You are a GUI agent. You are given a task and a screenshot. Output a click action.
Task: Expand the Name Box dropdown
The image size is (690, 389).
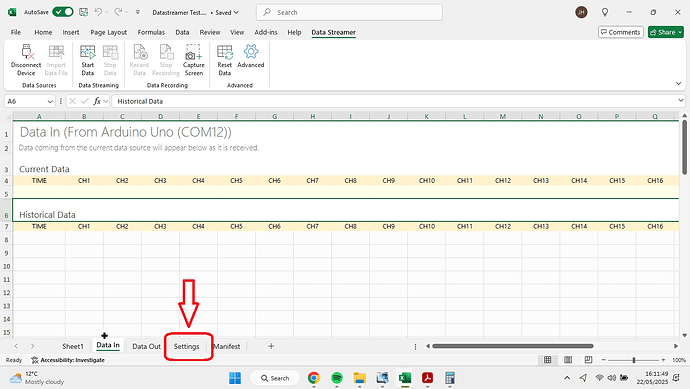50,101
